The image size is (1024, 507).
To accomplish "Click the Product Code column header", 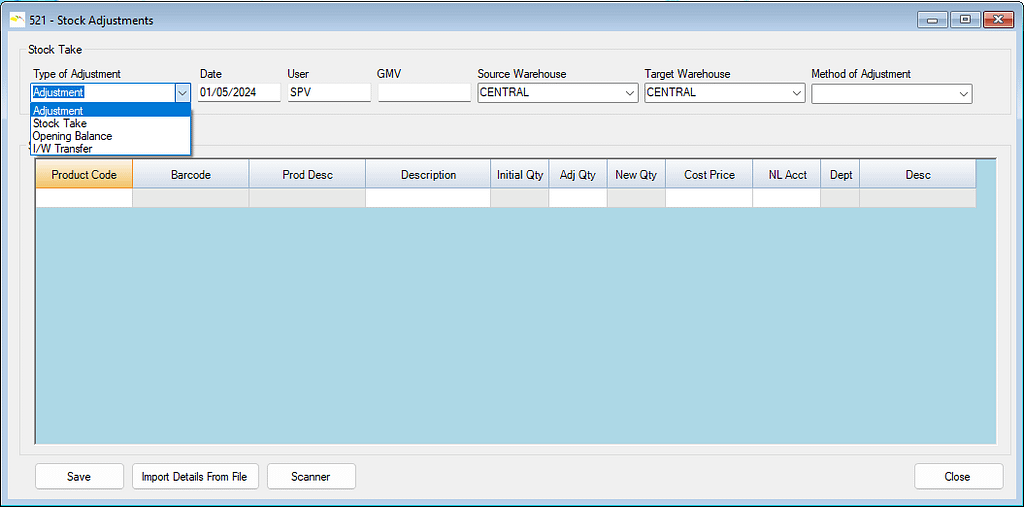I will point(84,175).
